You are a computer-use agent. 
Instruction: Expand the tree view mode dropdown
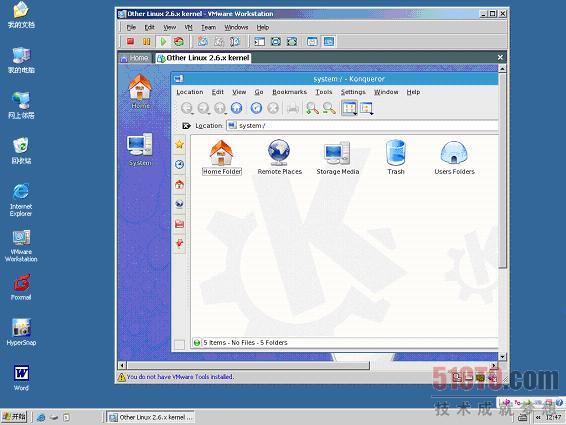pyautogui.click(x=371, y=113)
